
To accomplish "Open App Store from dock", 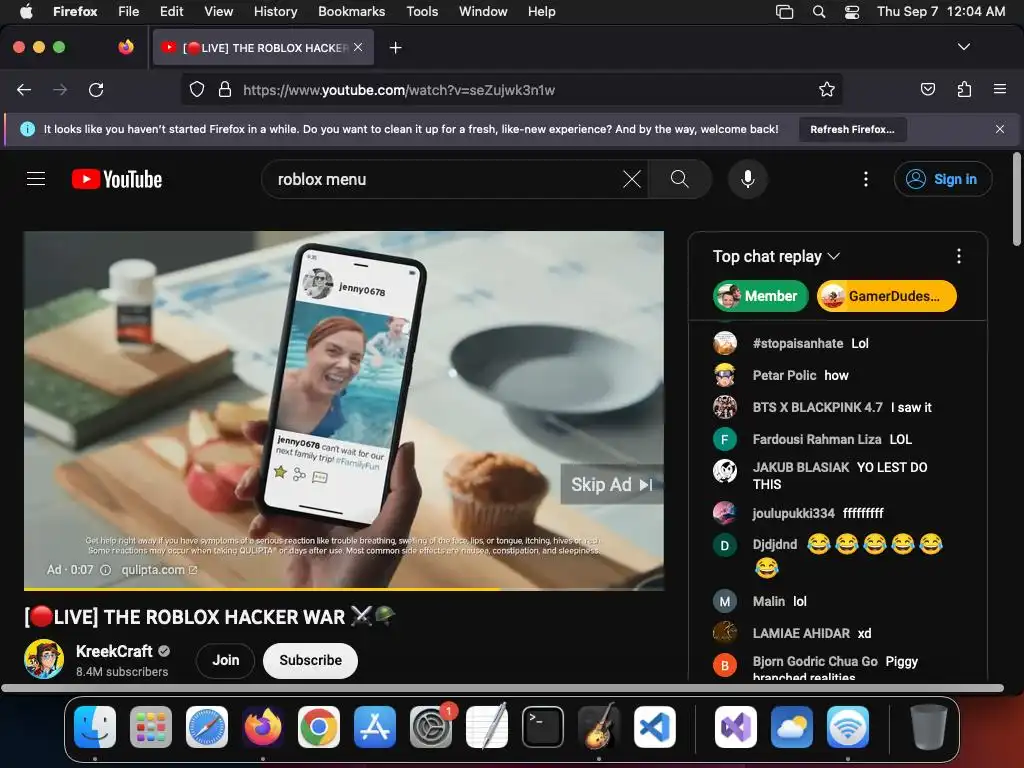I will pos(375,727).
